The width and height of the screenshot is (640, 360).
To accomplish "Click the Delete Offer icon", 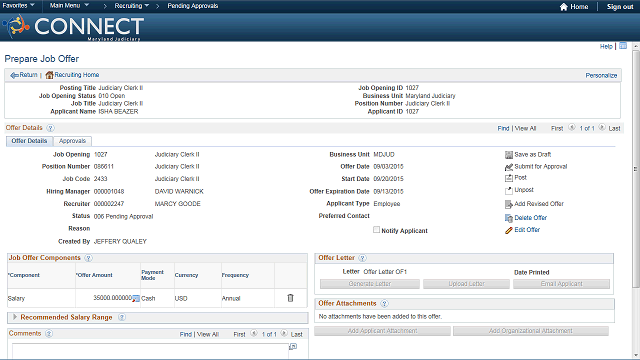I will coord(509,218).
